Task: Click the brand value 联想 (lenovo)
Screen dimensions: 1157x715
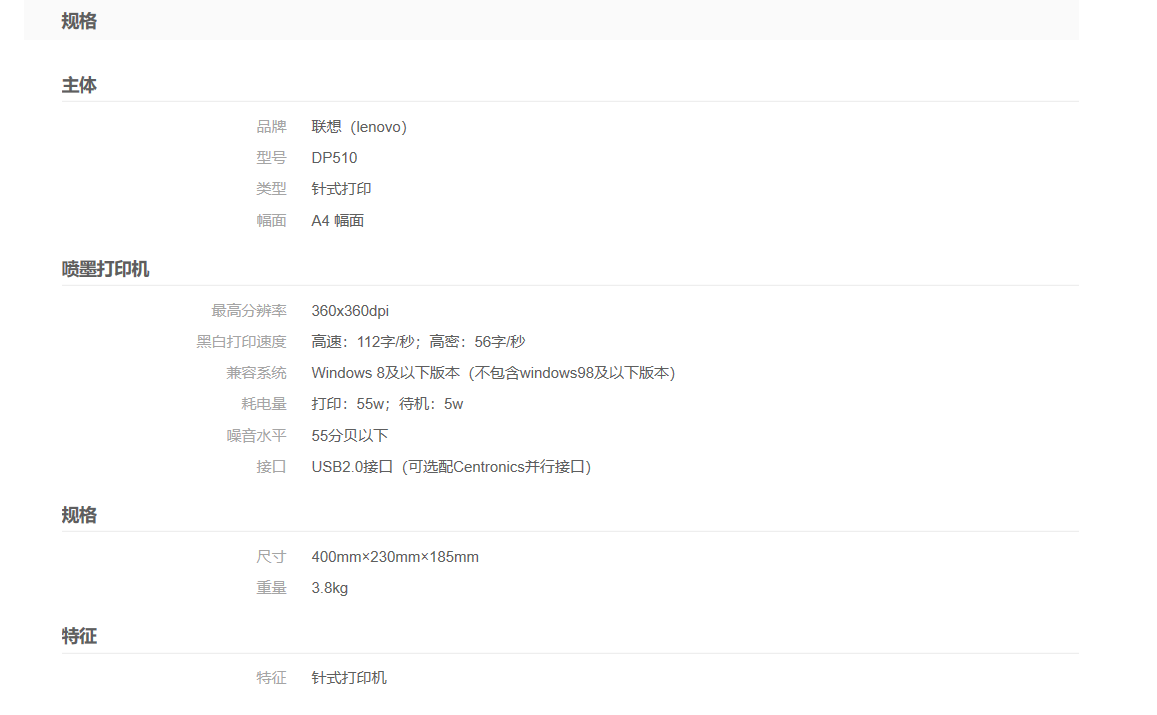Action: click(359, 127)
